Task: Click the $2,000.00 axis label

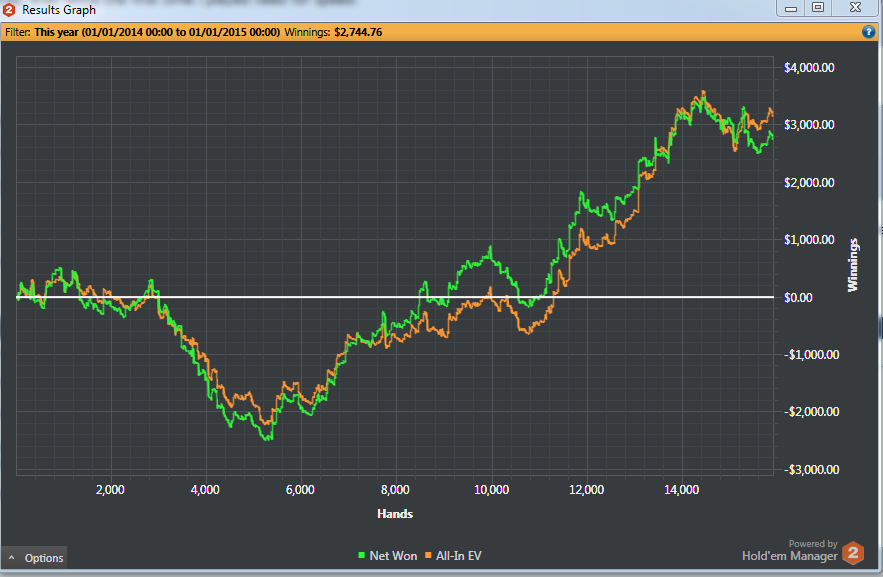Action: click(x=809, y=182)
